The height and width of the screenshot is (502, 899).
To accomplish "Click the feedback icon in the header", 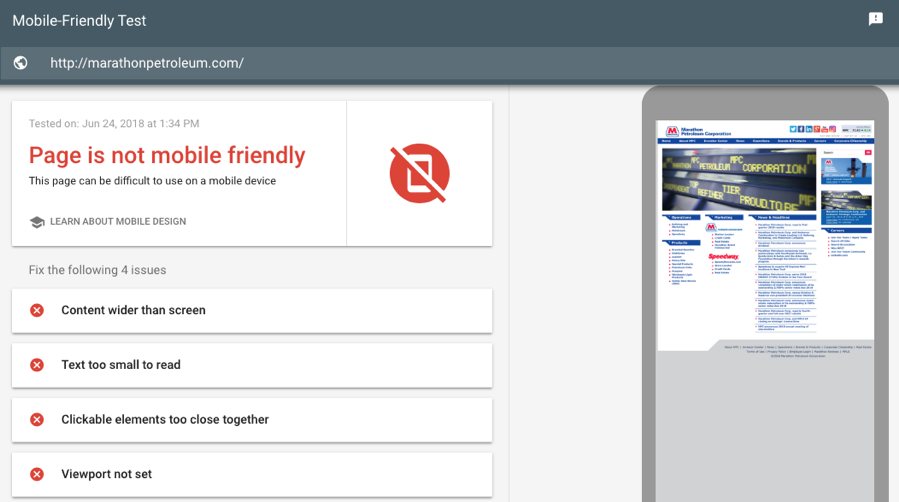I will tap(875, 19).
